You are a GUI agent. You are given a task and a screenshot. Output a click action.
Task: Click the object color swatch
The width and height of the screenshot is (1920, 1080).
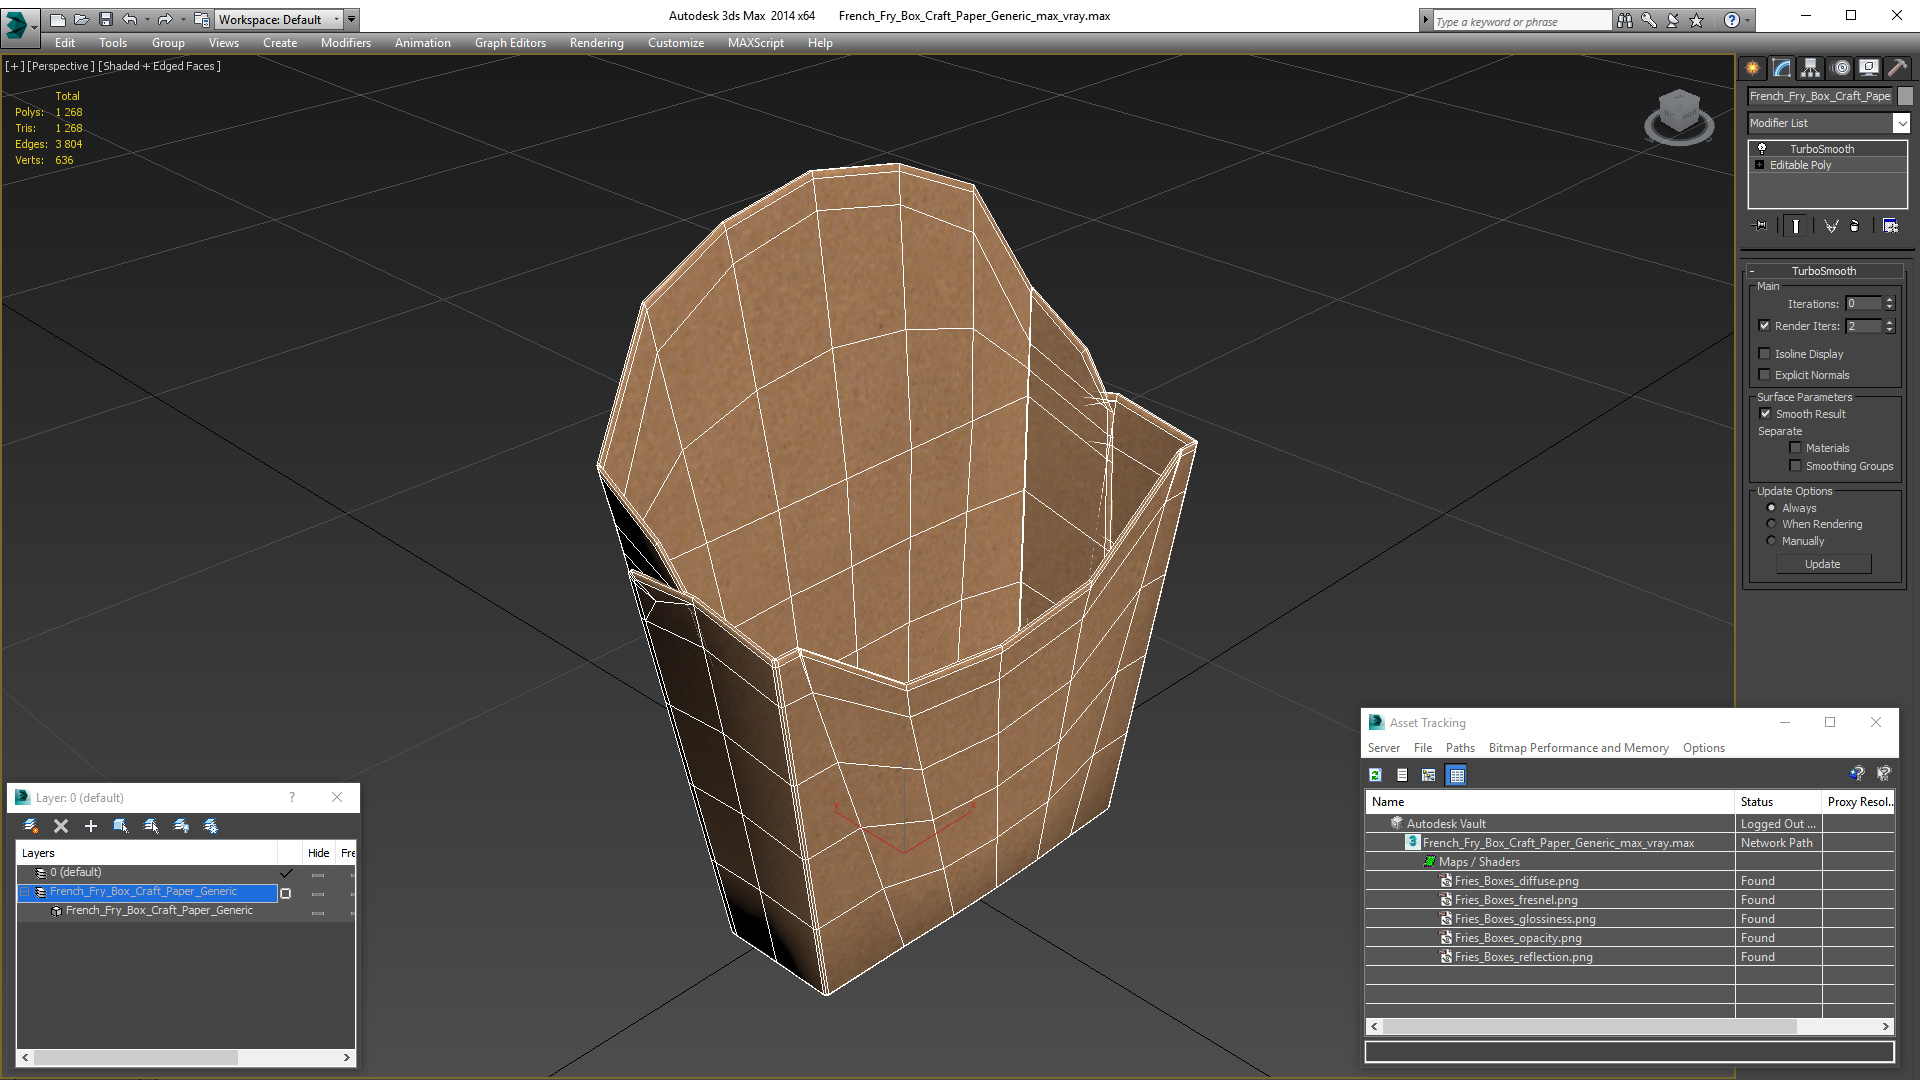tap(1906, 96)
